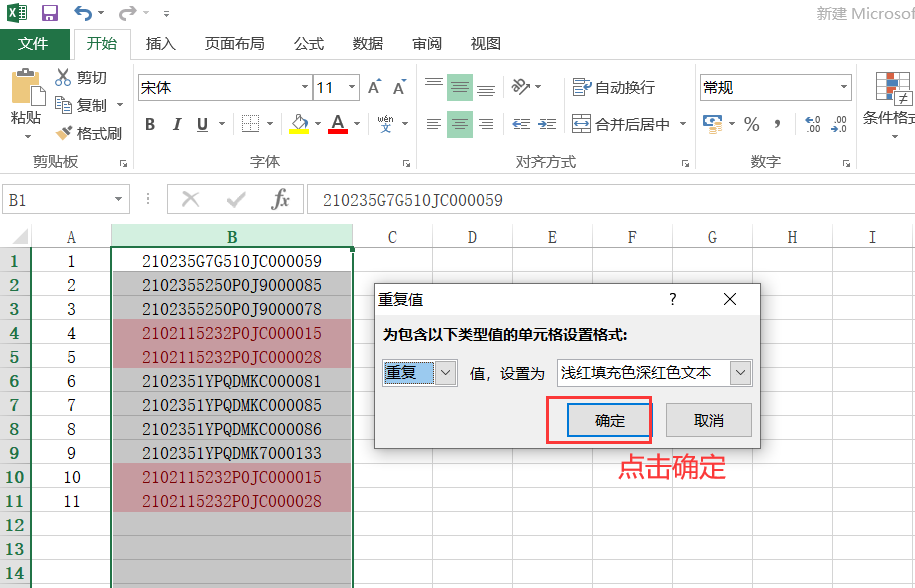The width and height of the screenshot is (915, 588).
Task: Click the ? help button in 重复值 dialog
Action: pos(673,299)
